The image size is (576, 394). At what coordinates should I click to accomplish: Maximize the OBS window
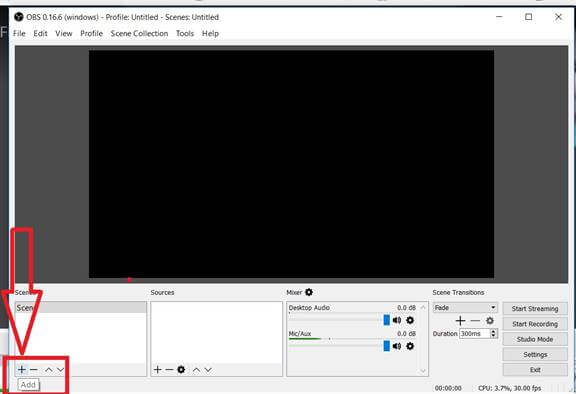point(529,17)
